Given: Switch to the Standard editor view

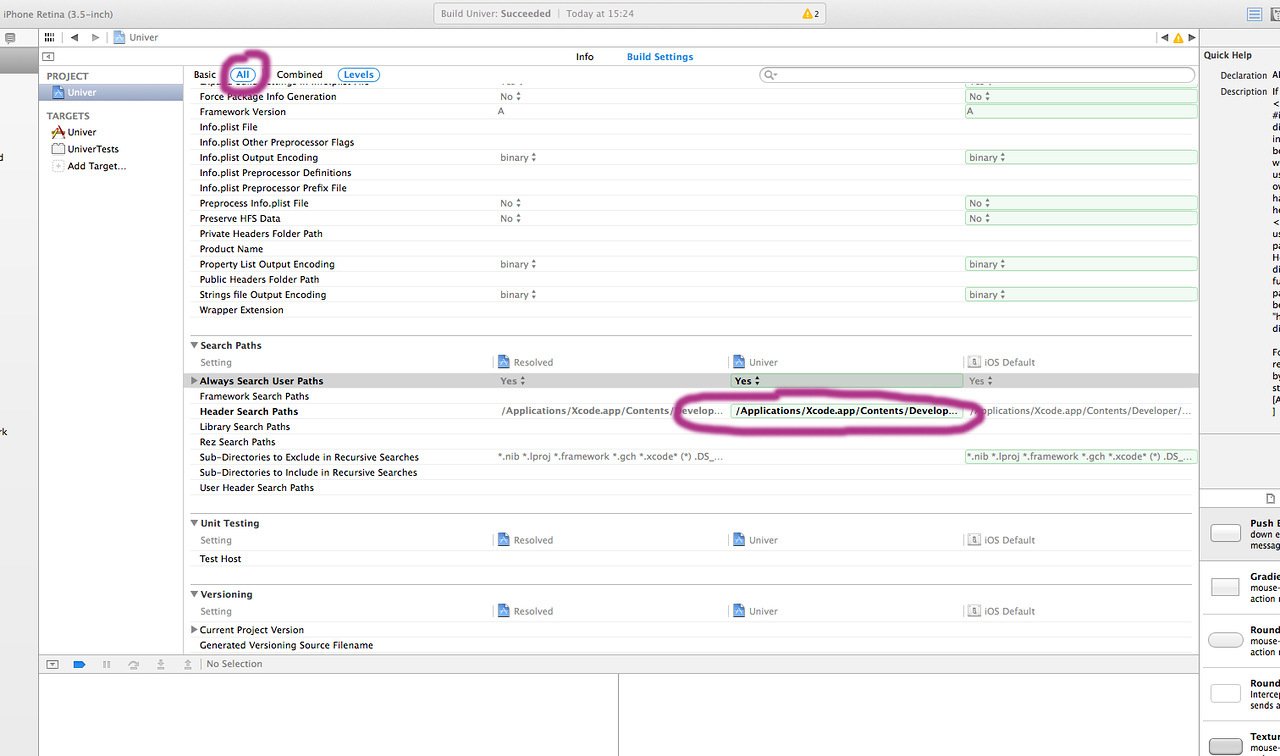Looking at the screenshot, I should pyautogui.click(x=1254, y=14).
